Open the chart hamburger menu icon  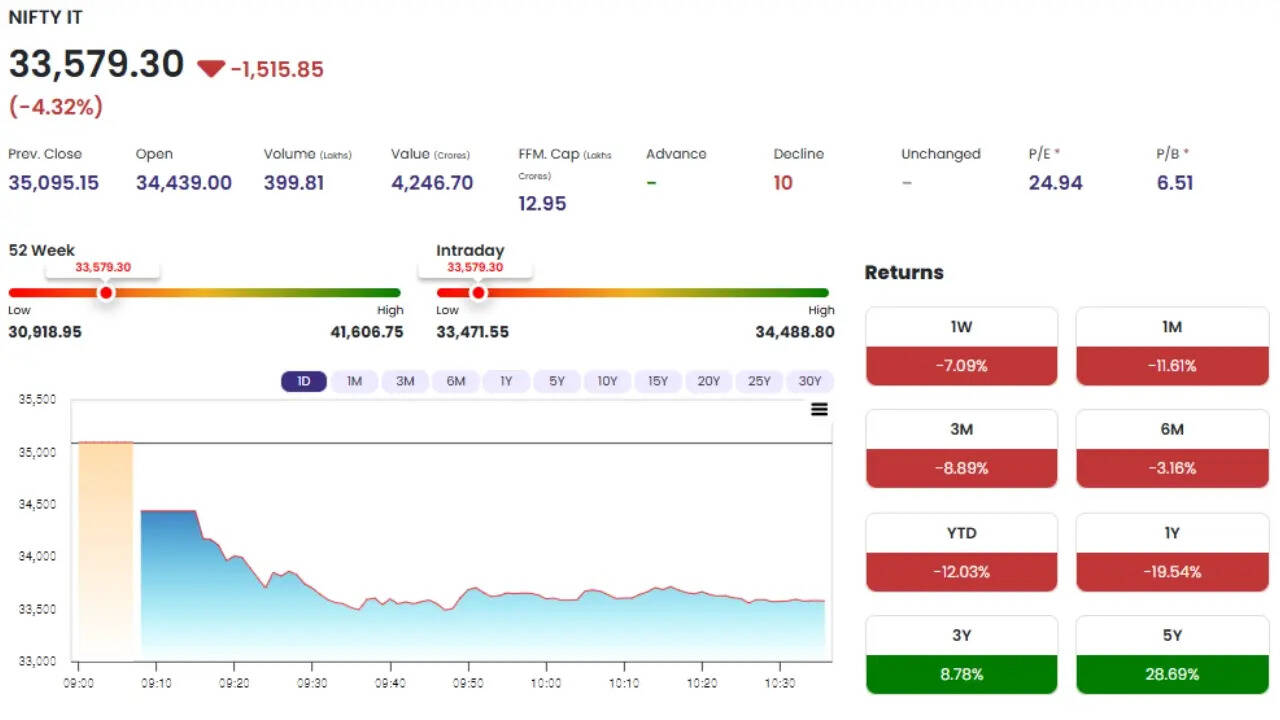tap(819, 409)
